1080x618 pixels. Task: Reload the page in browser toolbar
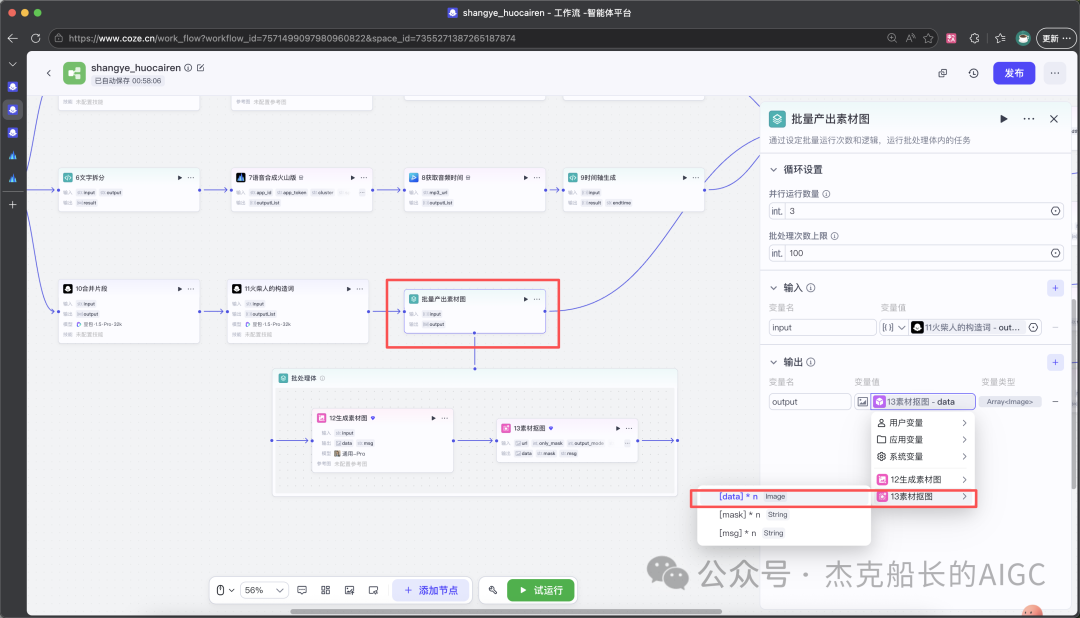[35, 39]
